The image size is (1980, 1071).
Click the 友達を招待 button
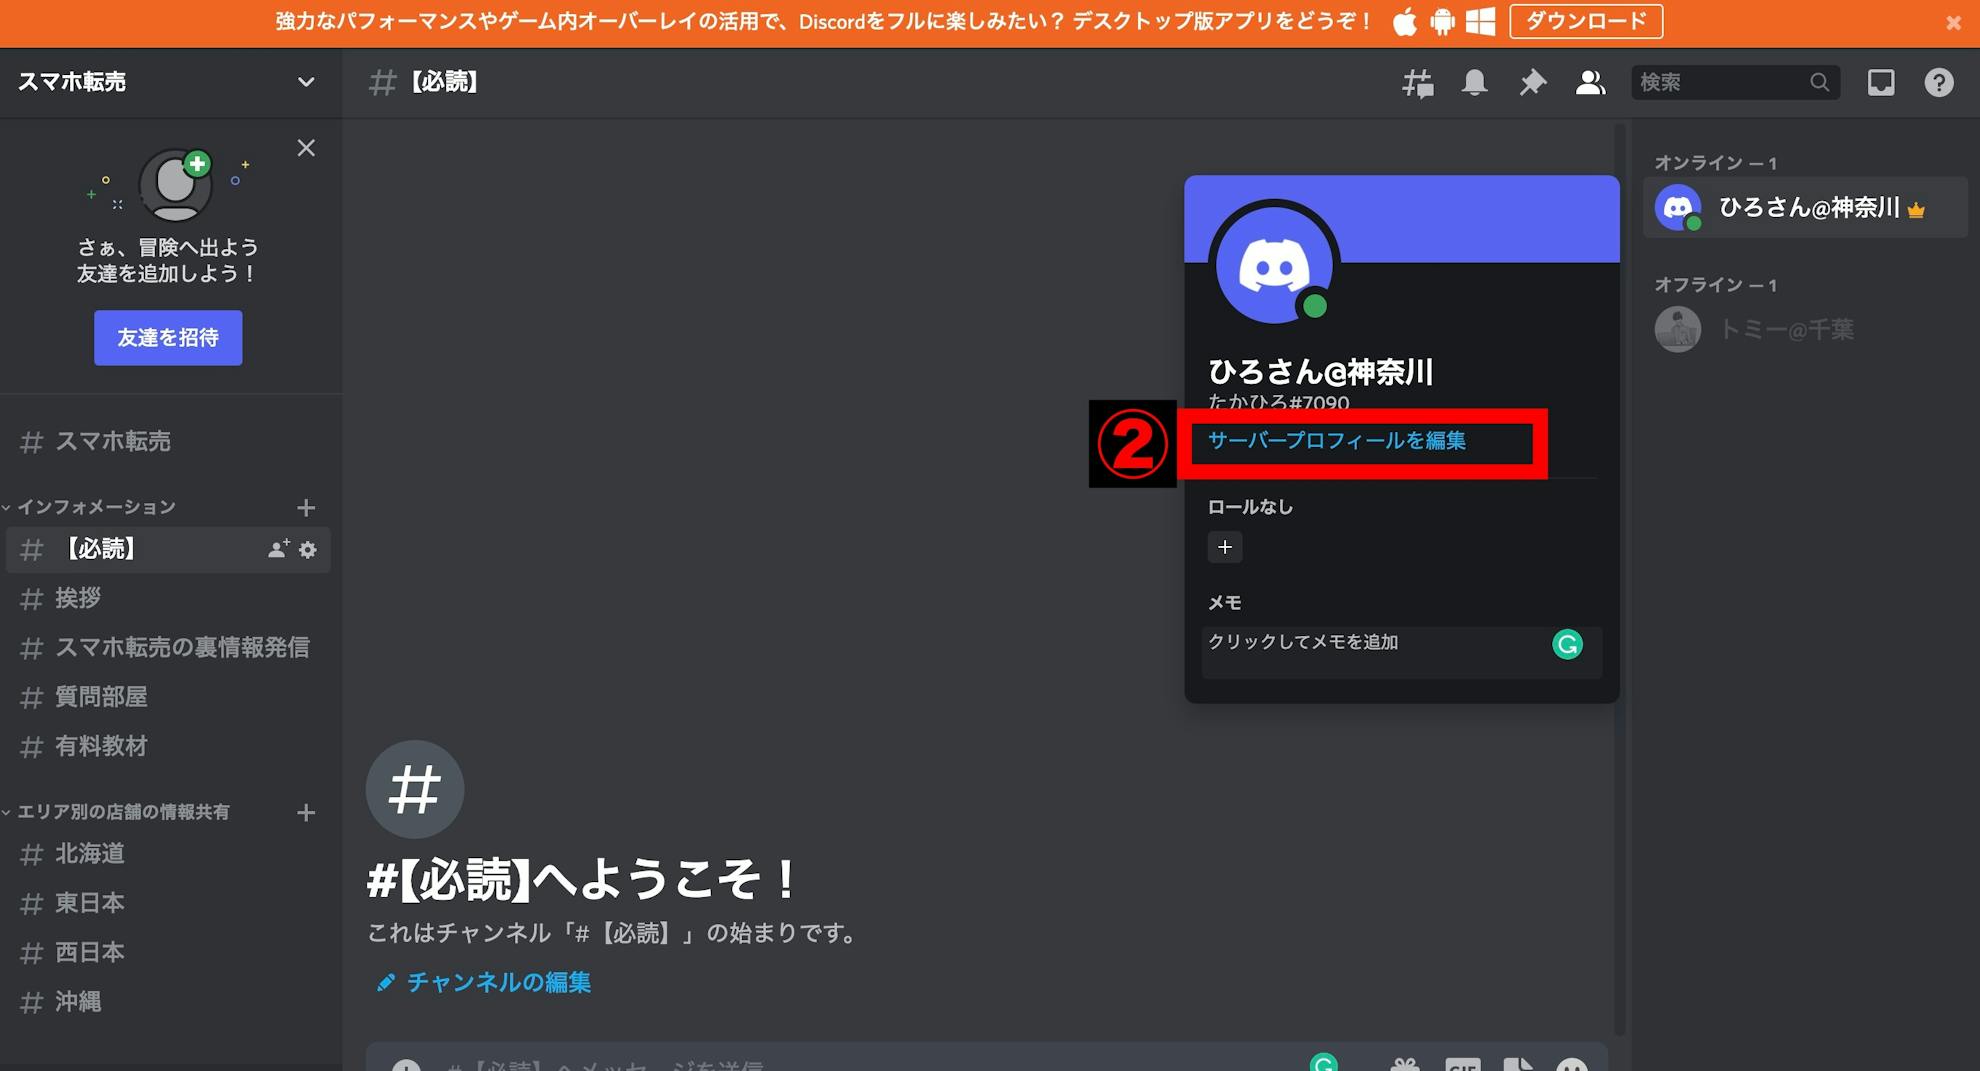pos(168,337)
